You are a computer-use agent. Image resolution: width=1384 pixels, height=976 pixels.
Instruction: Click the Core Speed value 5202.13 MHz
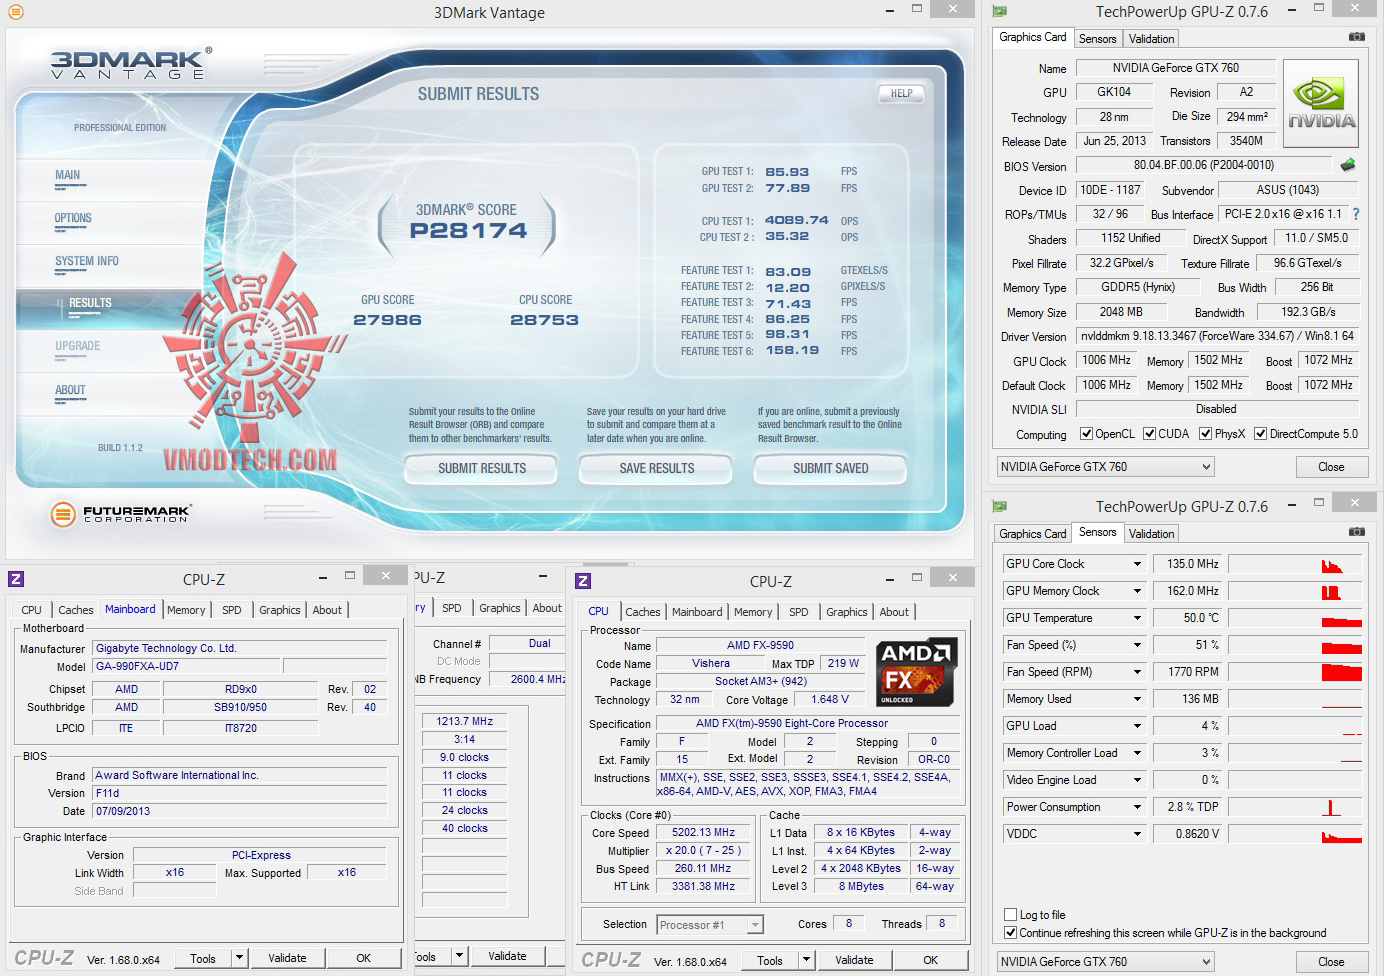704,832
